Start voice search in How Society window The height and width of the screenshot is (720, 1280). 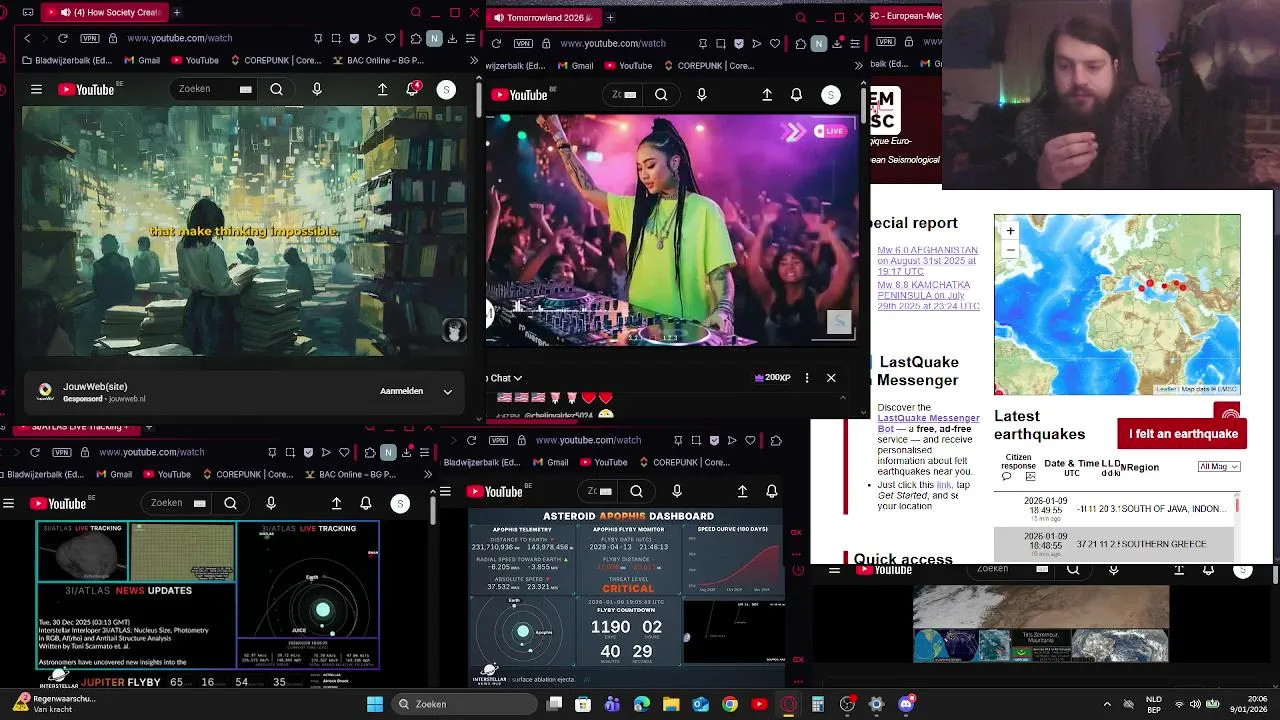[317, 89]
